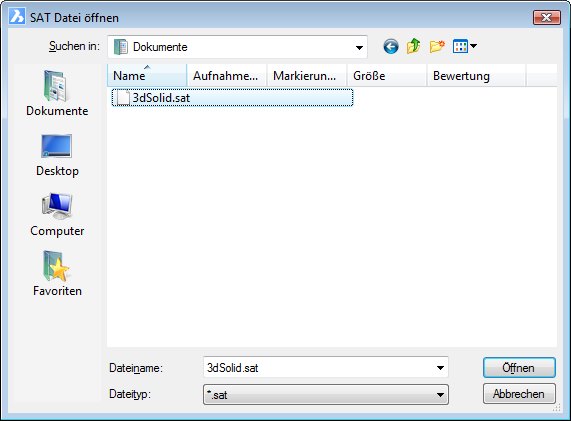Screen dimensions: 571x421
Task: Go up one folder level
Action: point(413,46)
